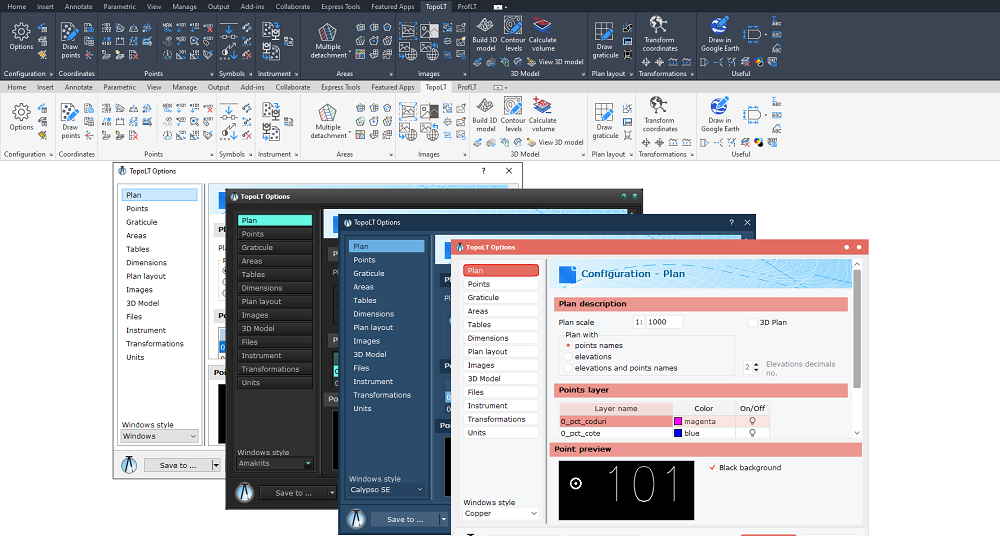Click Draw in Google Earth, light ribbon
The width and height of the screenshot is (1000, 536).
[720, 115]
